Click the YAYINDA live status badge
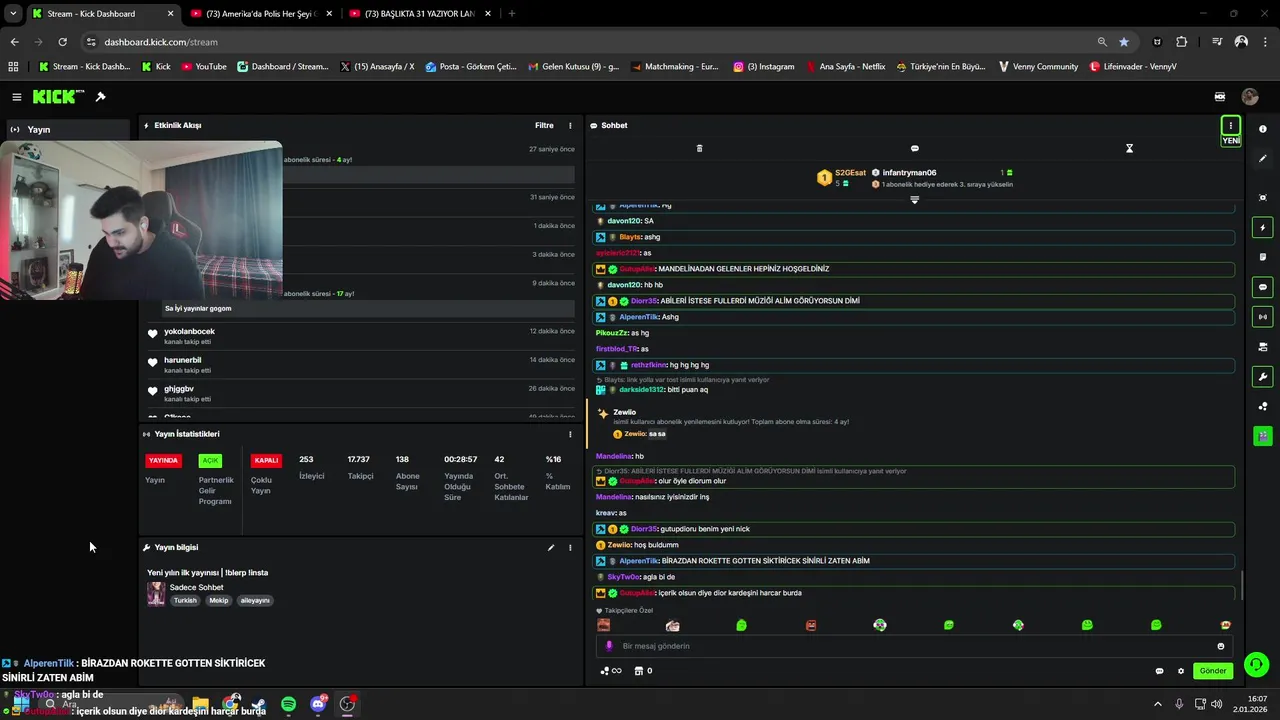The height and width of the screenshot is (720, 1280). click(x=163, y=461)
